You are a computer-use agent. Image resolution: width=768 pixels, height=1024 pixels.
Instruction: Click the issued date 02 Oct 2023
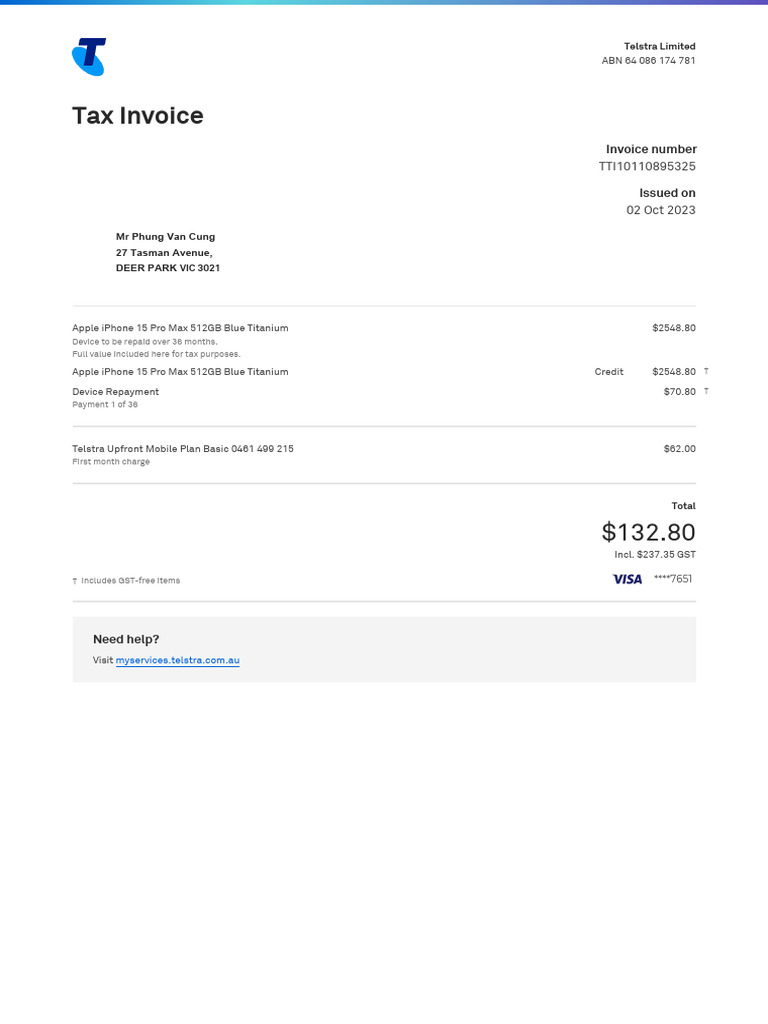[x=660, y=210]
